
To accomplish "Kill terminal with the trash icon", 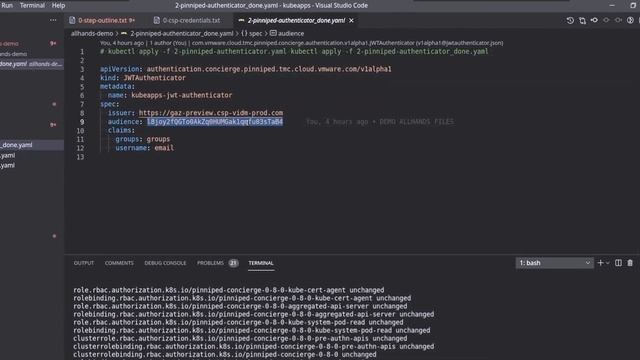I will (630, 263).
